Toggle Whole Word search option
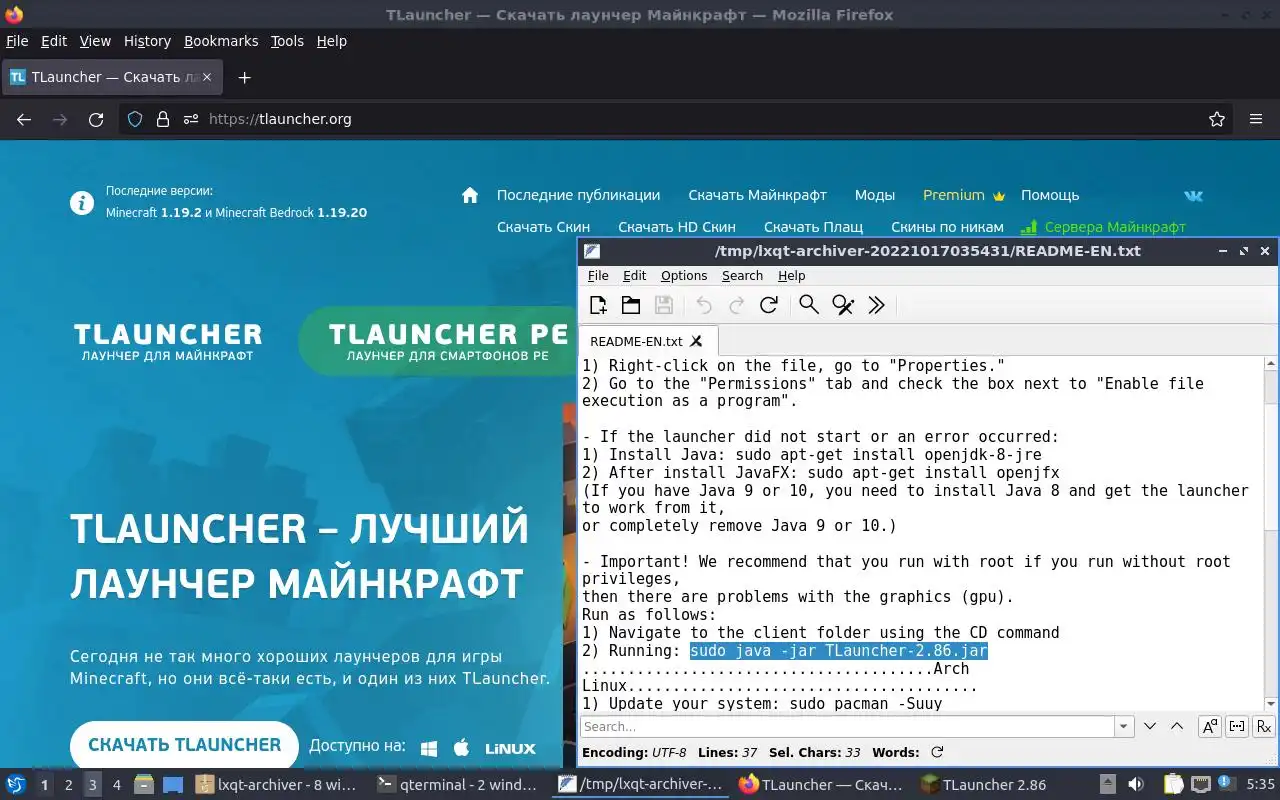 tap(1237, 726)
